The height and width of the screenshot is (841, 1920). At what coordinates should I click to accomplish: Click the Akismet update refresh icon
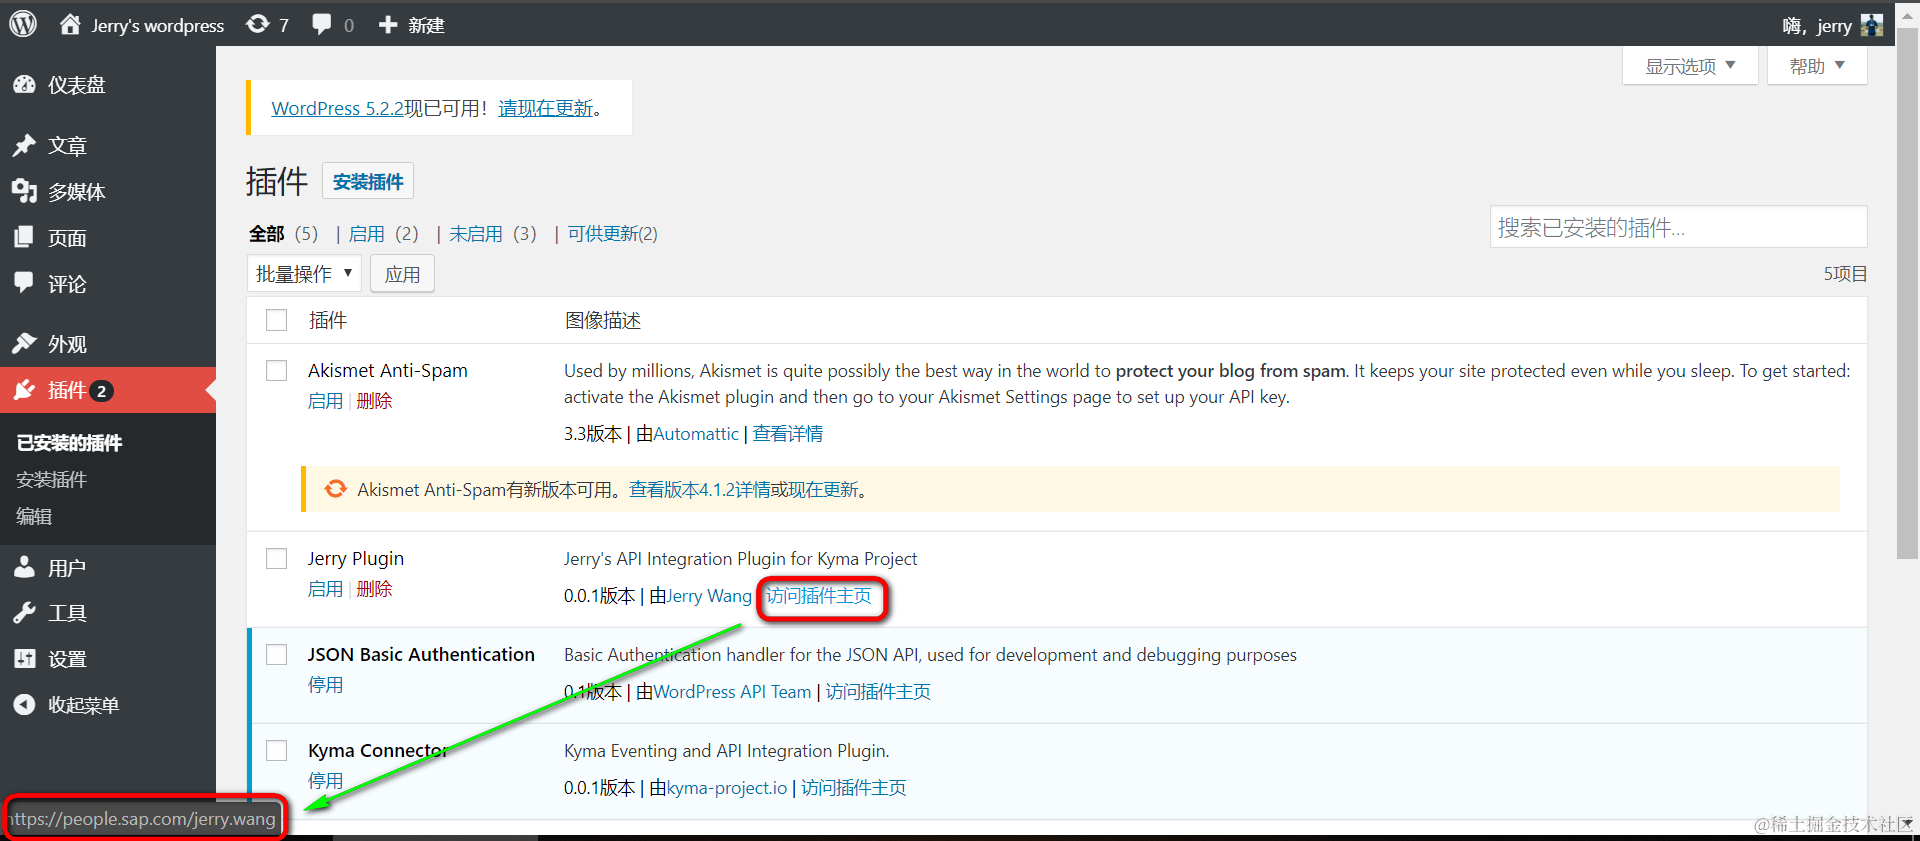(x=336, y=489)
